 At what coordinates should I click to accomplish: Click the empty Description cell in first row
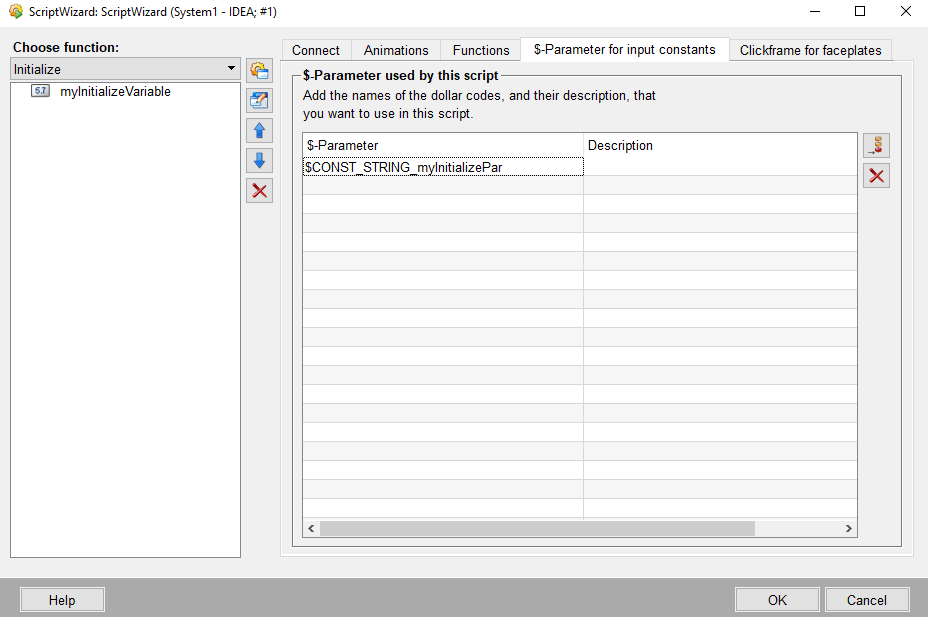(719, 167)
